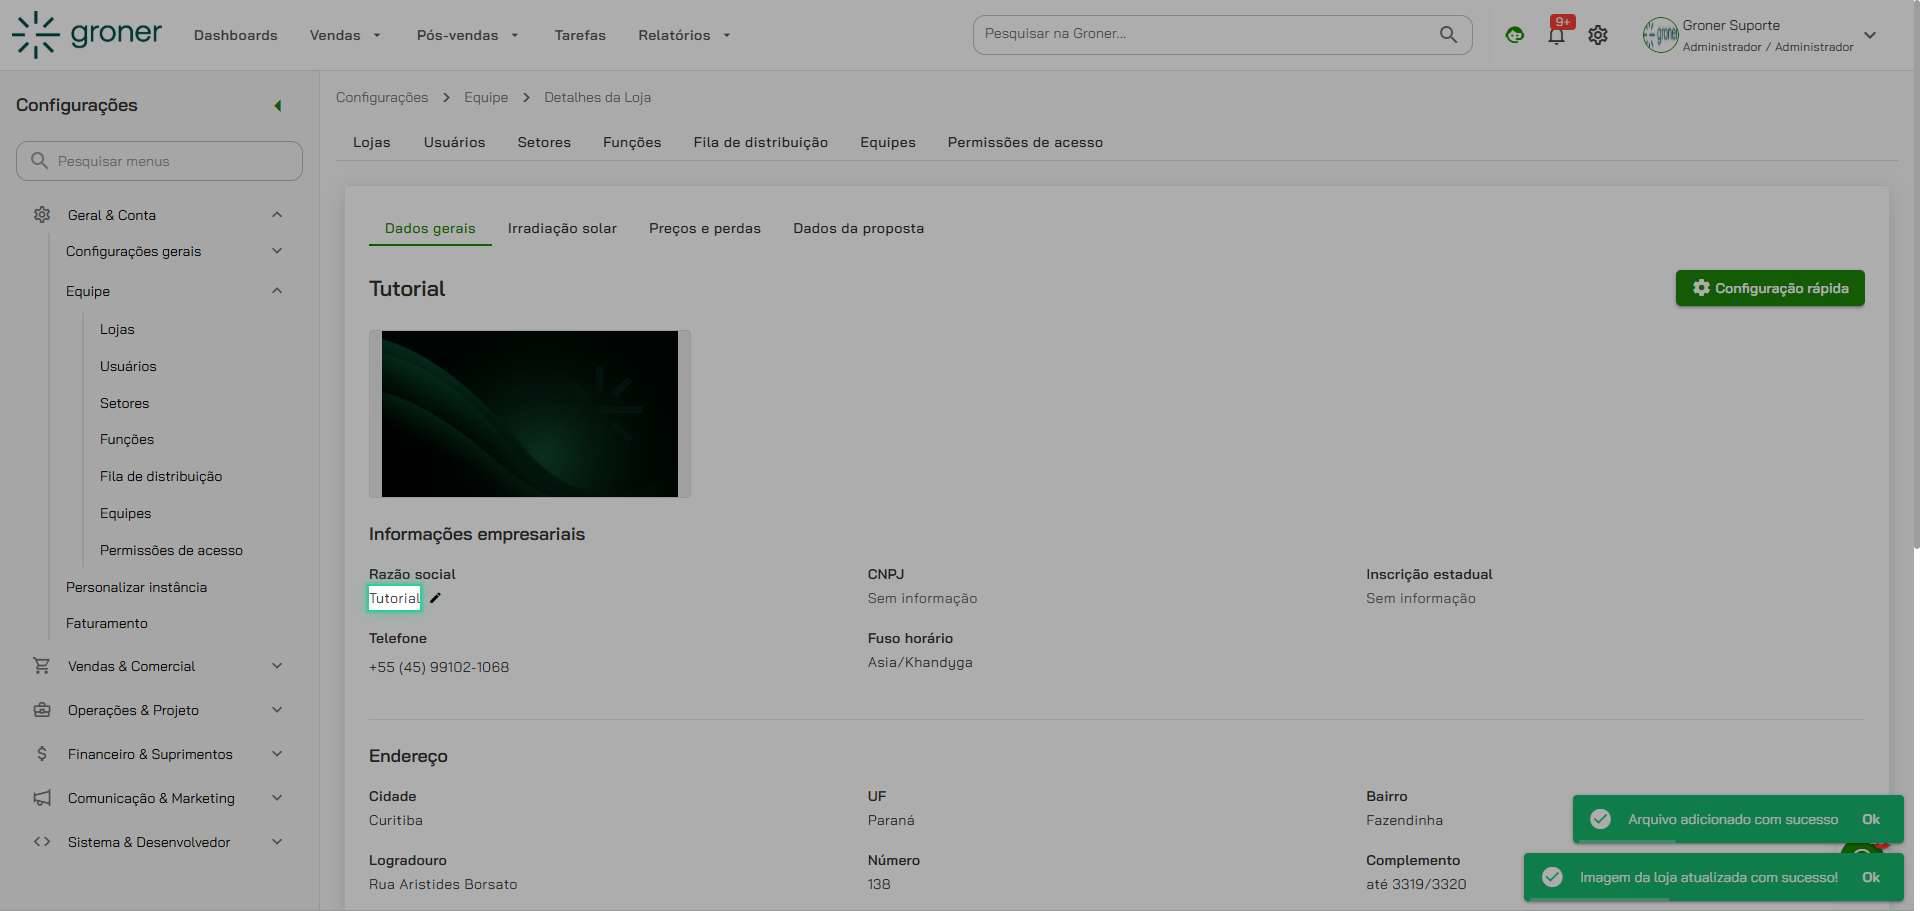This screenshot has height=911, width=1920.
Task: Expand Configurações gerais submenu
Action: [277, 251]
